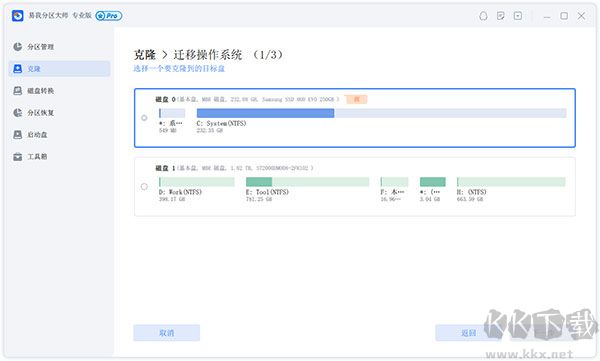600x361 pixels.
Task: Click the F: partition bar on disk 1
Action: pyautogui.click(x=394, y=182)
